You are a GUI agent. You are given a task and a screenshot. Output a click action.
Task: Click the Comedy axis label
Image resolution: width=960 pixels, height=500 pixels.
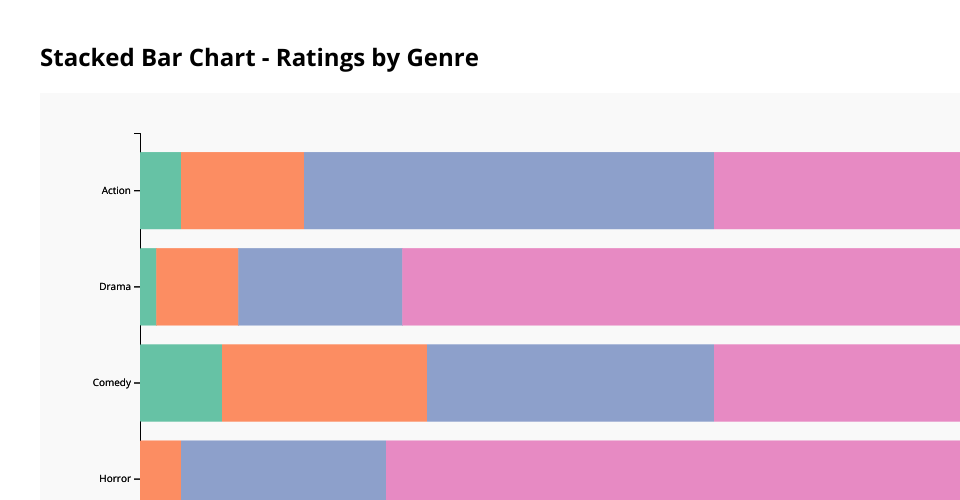pyautogui.click(x=112, y=383)
